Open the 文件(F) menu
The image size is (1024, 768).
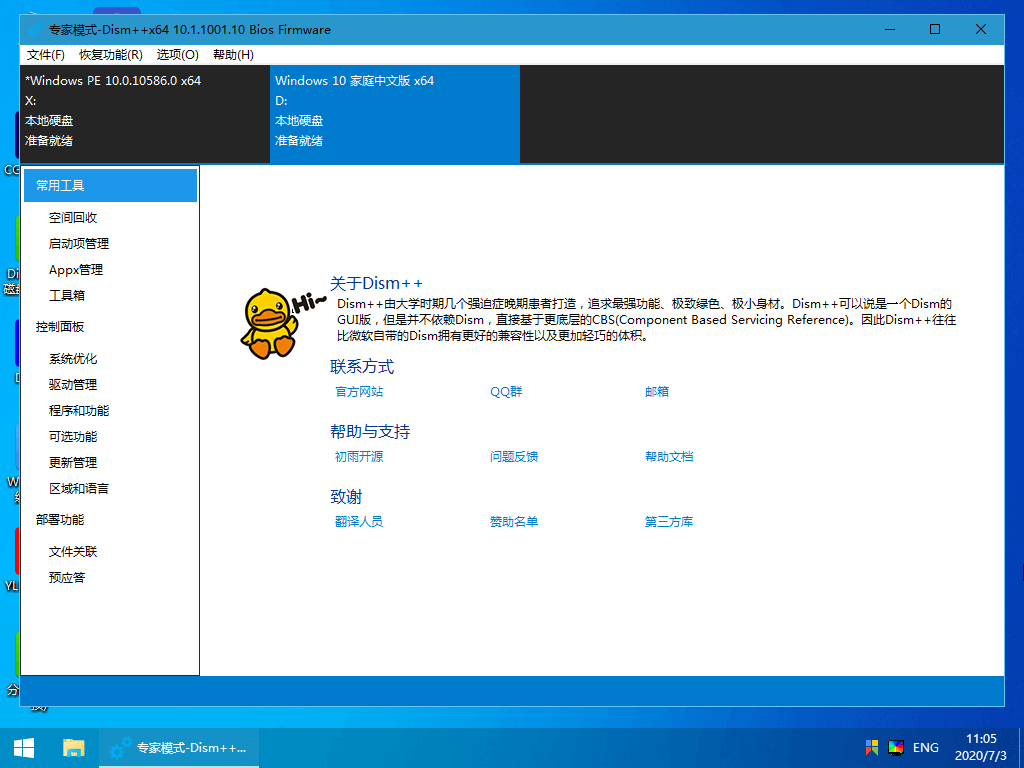click(x=46, y=55)
